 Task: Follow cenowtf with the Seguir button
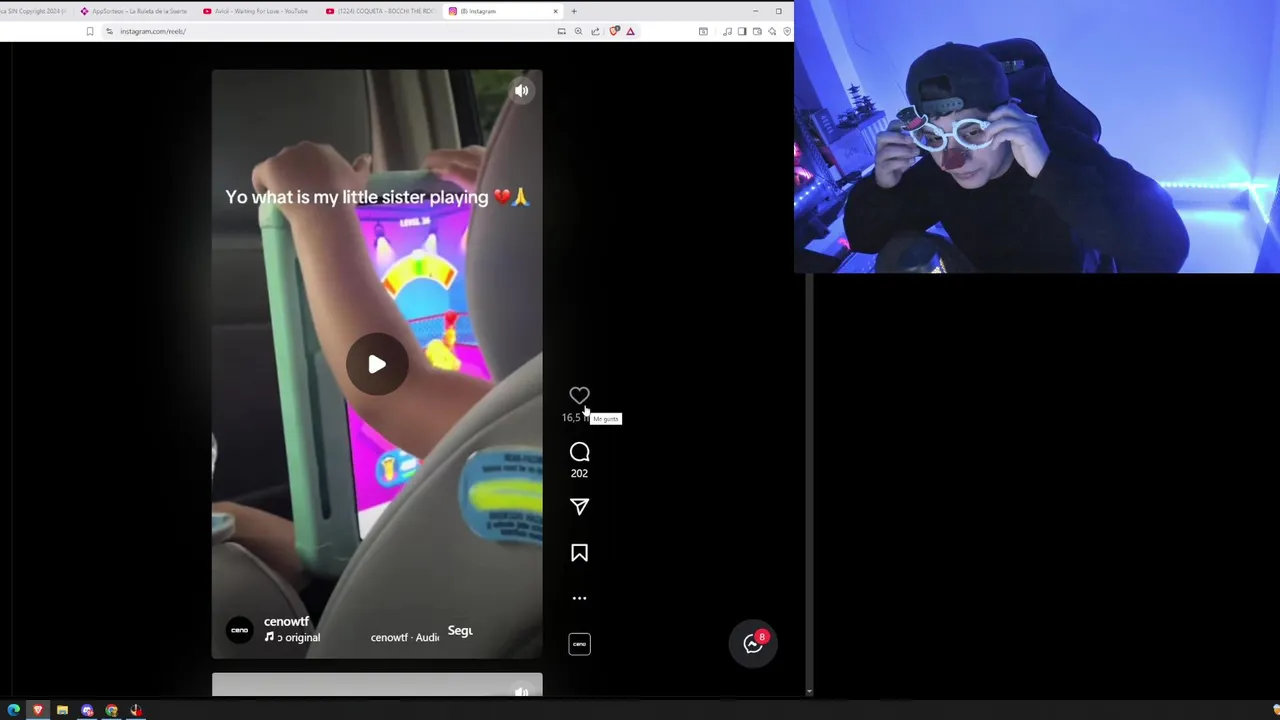[460, 631]
